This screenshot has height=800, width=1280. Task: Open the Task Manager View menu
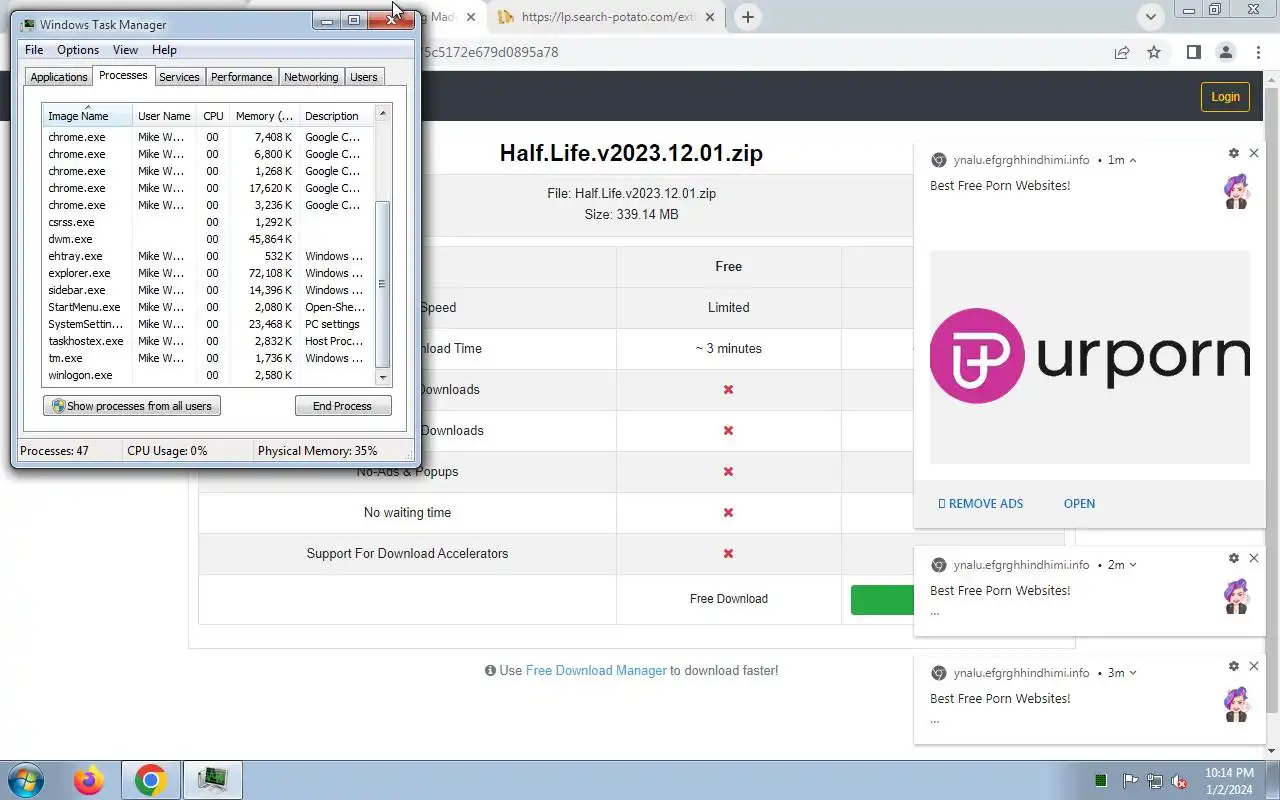(125, 50)
